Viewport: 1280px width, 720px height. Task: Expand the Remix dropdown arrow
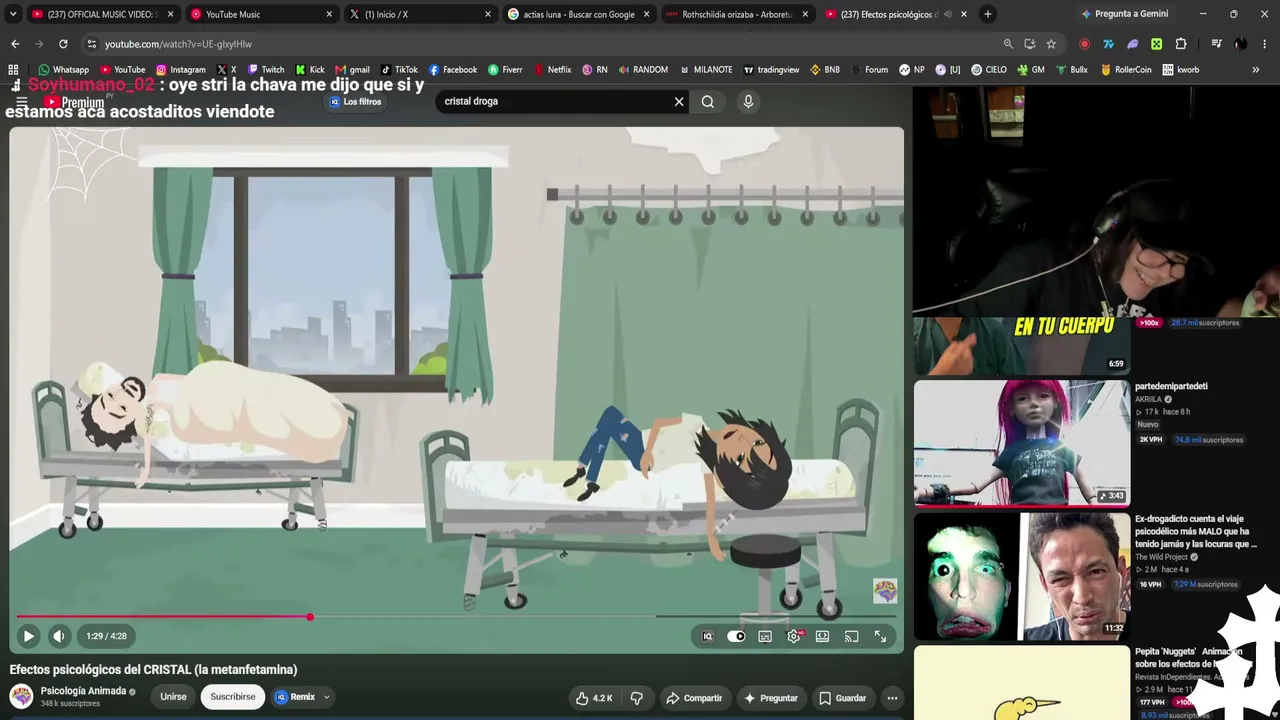(326, 697)
